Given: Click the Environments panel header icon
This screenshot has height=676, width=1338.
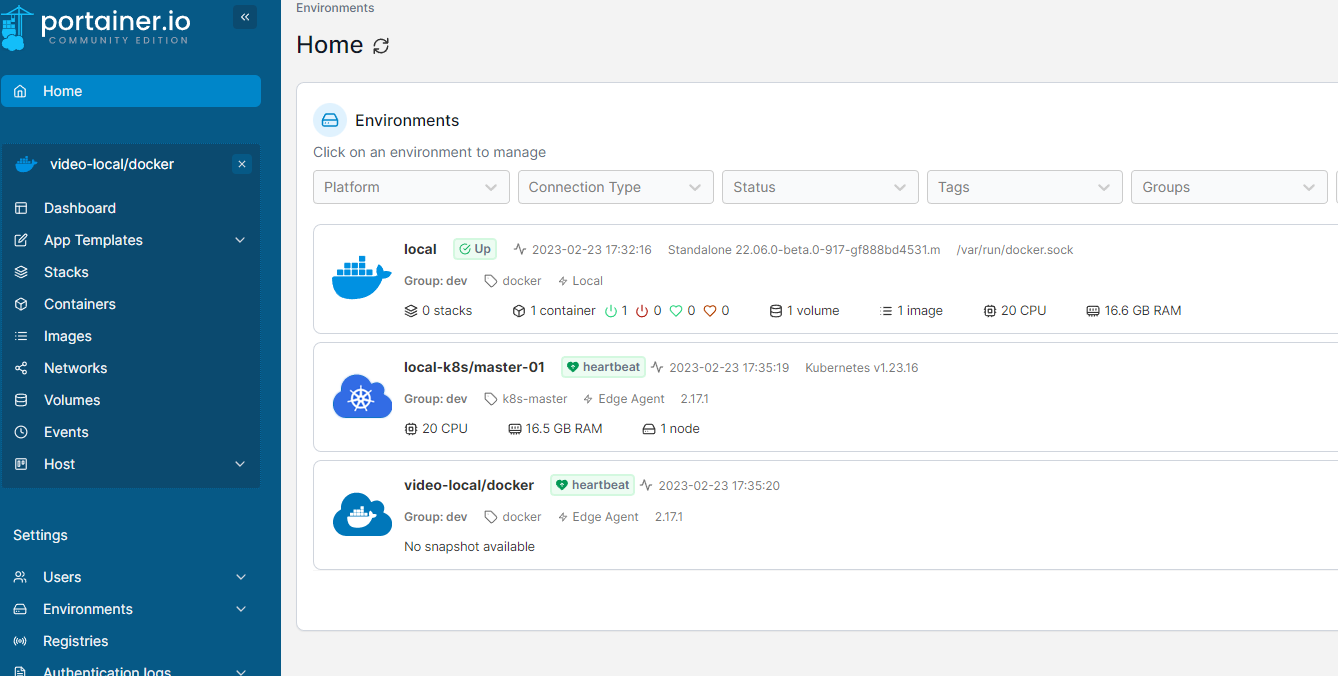Looking at the screenshot, I should [x=330, y=120].
